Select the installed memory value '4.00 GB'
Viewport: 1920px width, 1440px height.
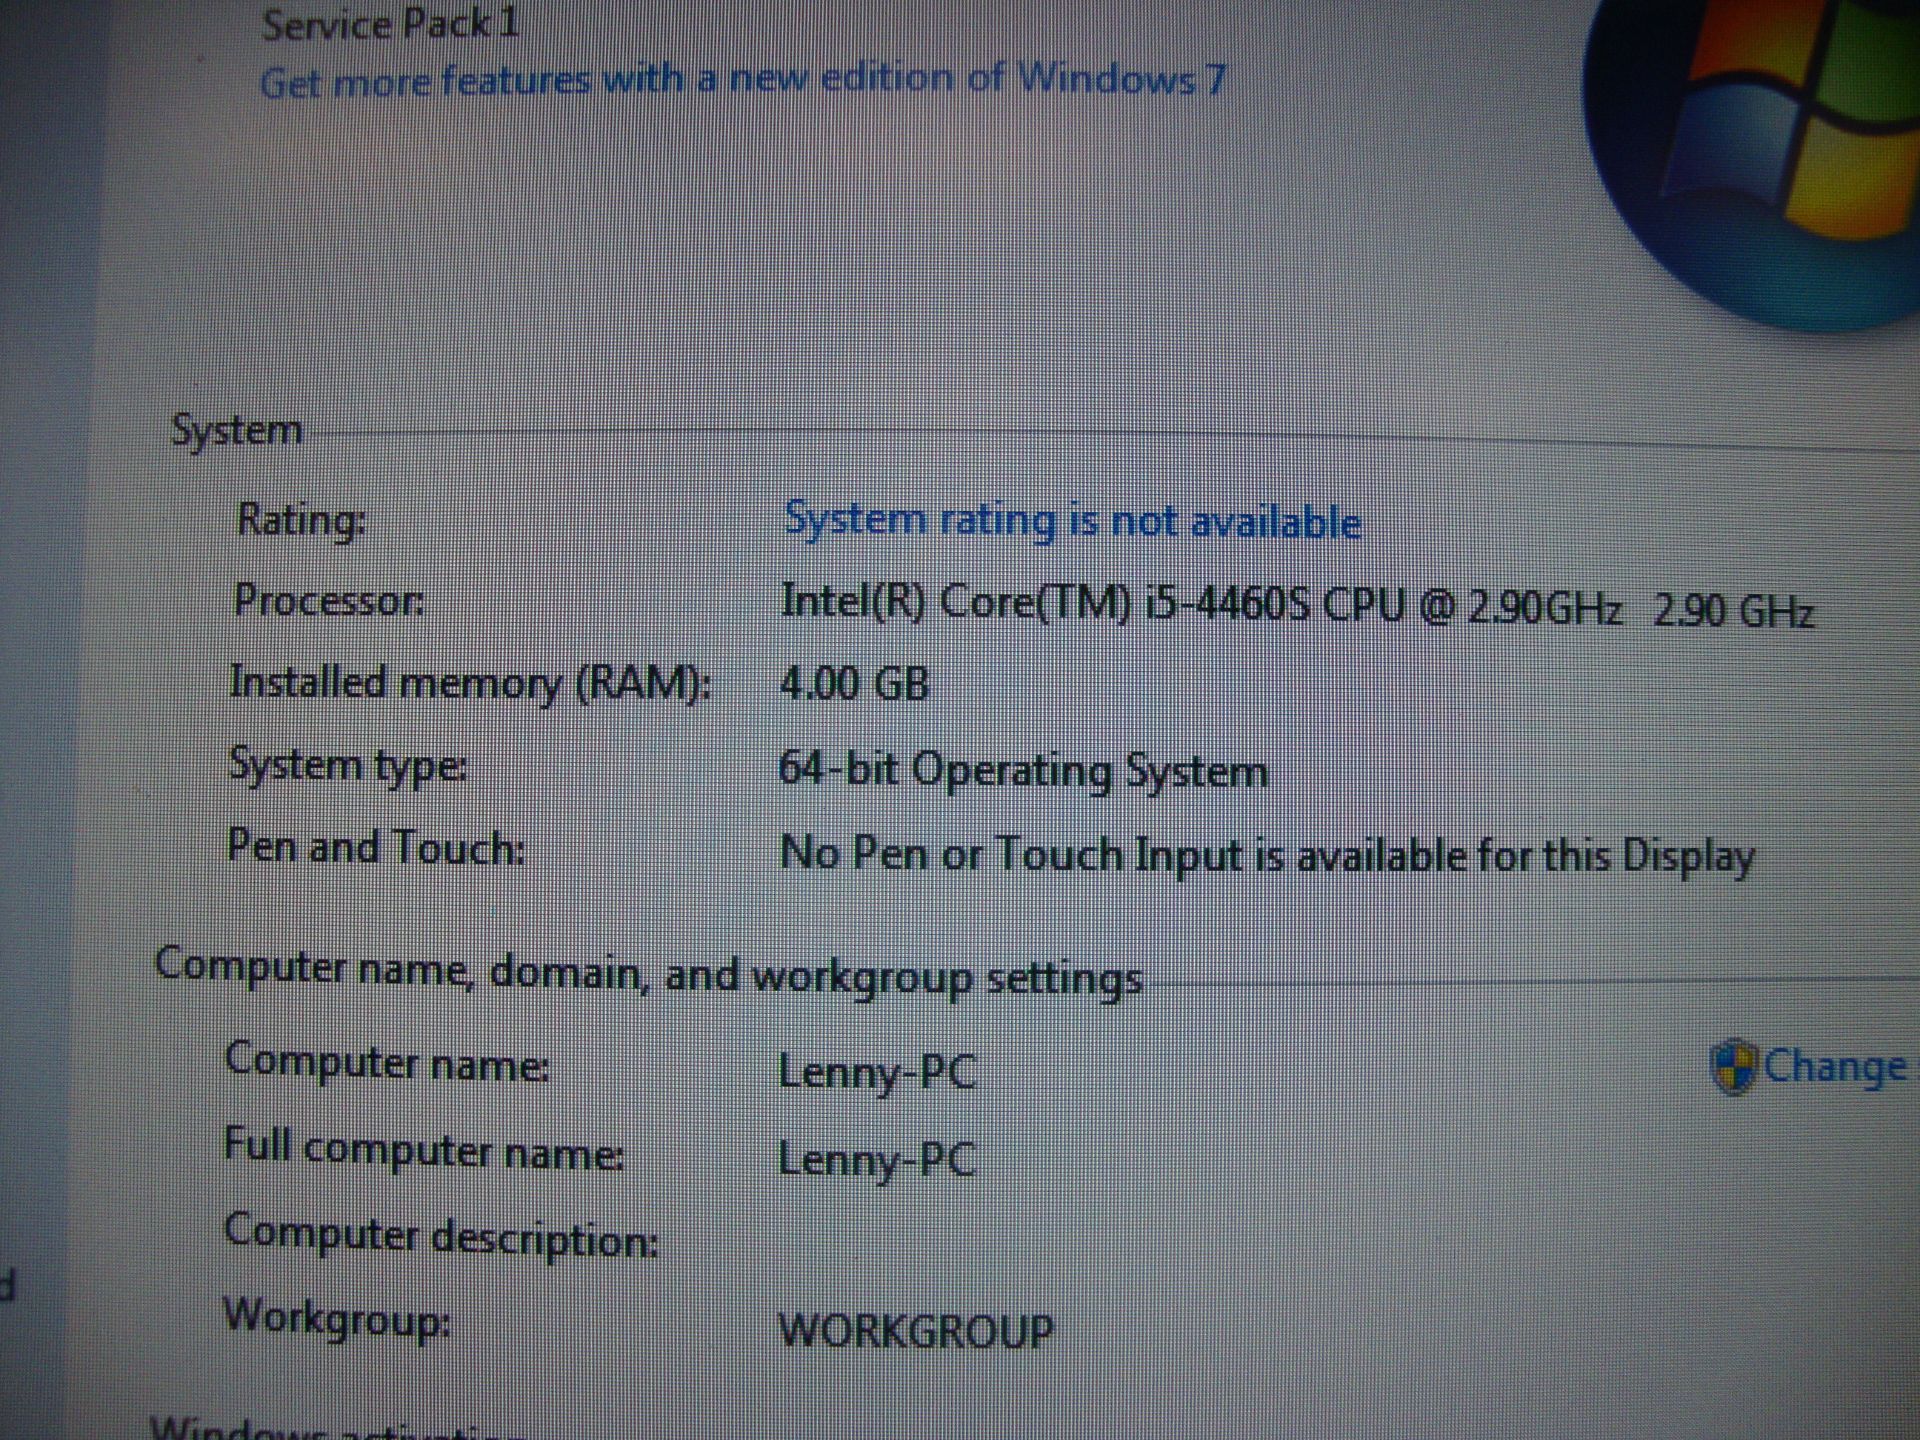pyautogui.click(x=854, y=684)
